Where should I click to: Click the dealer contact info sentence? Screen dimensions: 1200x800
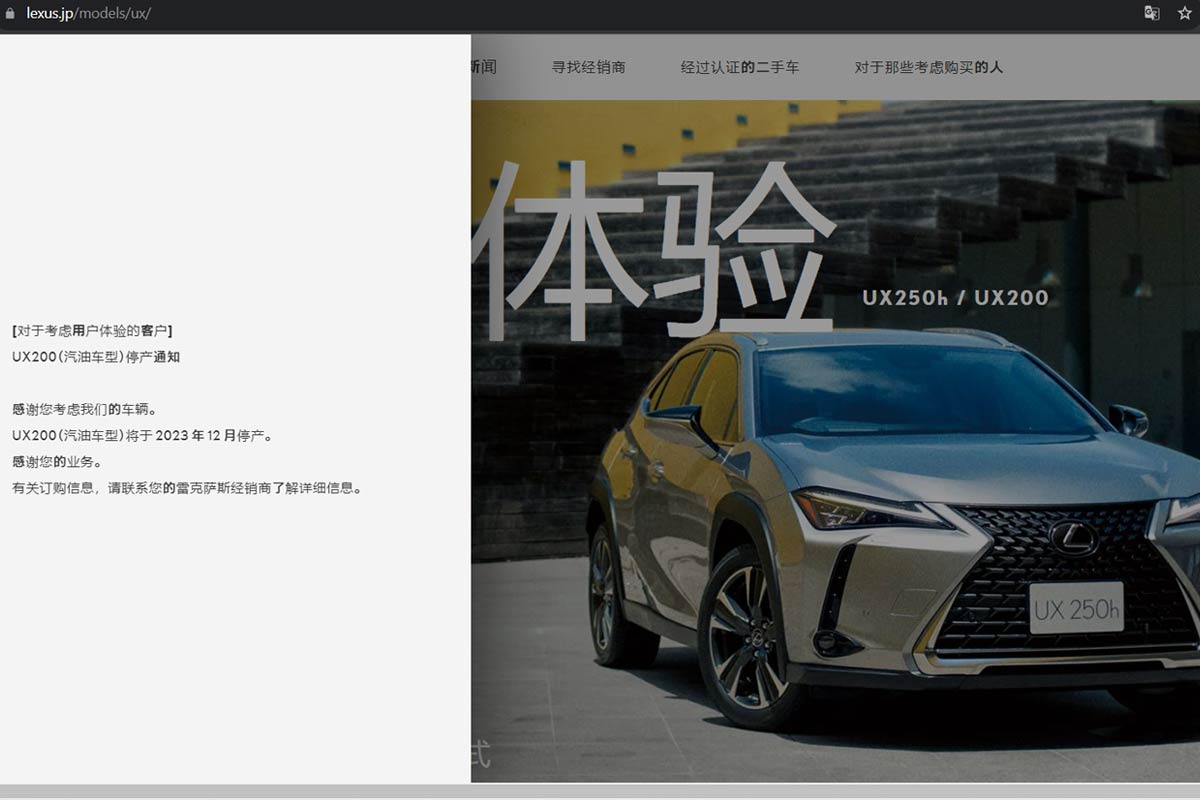187,488
